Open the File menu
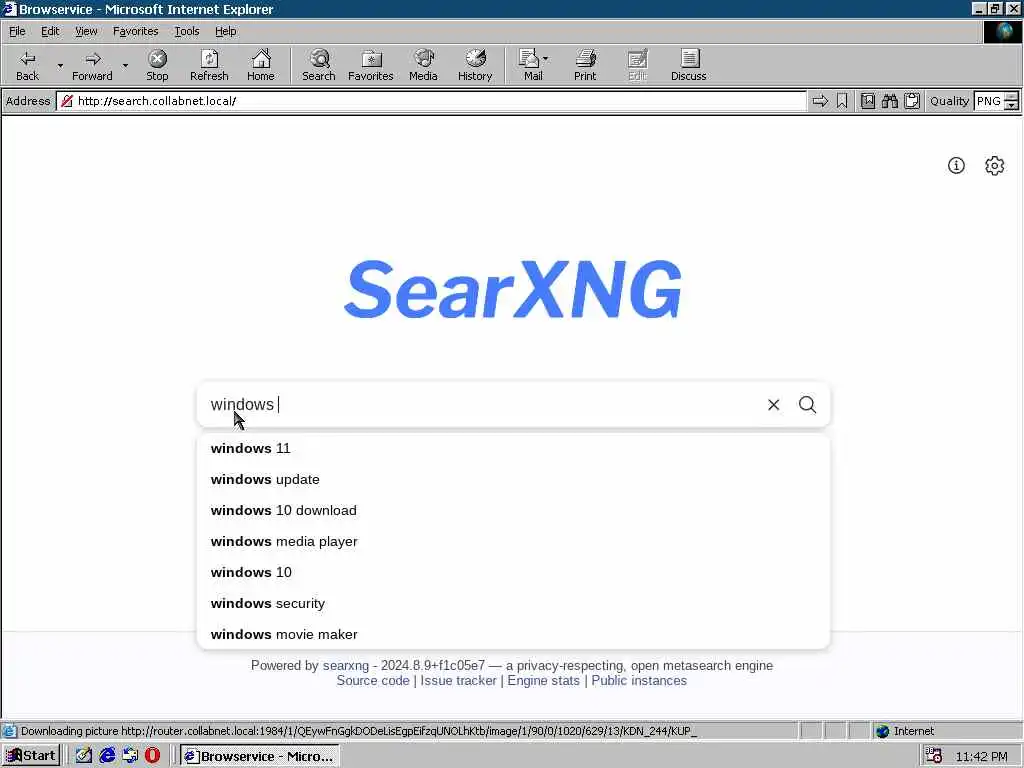The image size is (1024, 768). (17, 31)
